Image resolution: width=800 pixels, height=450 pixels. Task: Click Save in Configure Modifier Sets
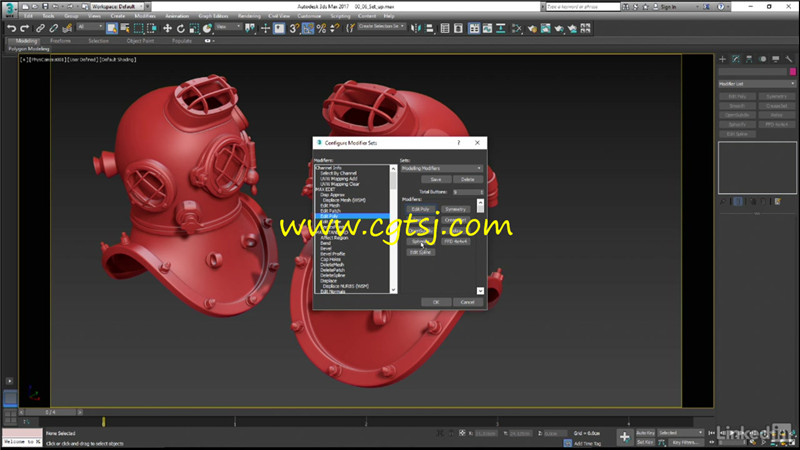coord(436,180)
